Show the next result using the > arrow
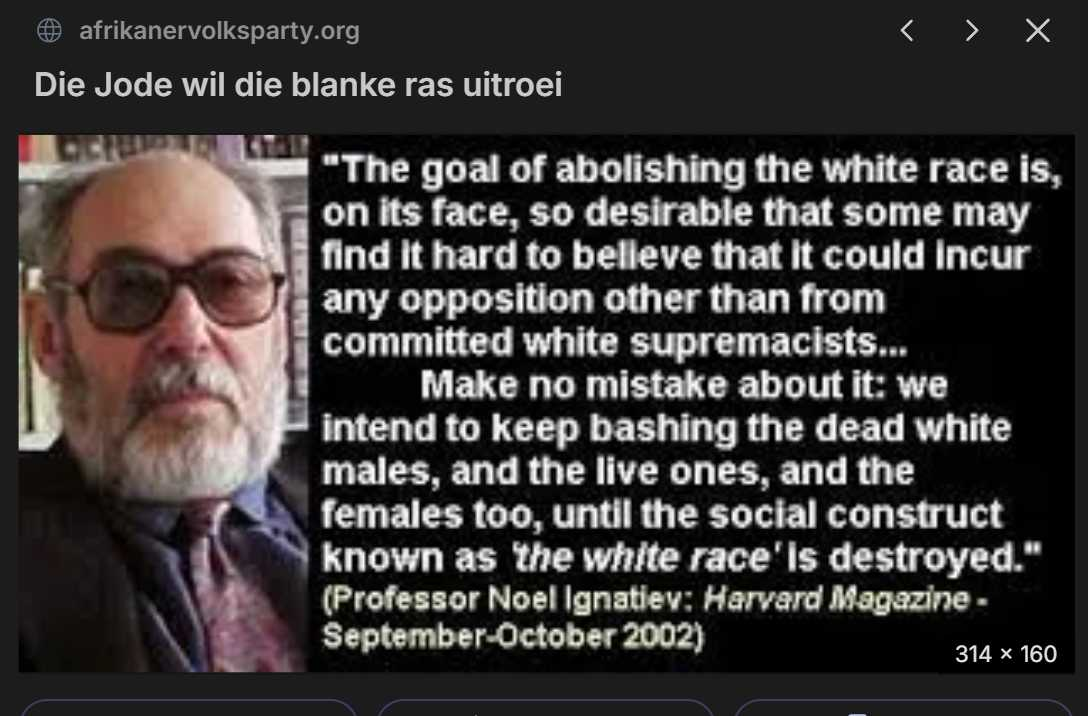The height and width of the screenshot is (716, 1088). (972, 31)
